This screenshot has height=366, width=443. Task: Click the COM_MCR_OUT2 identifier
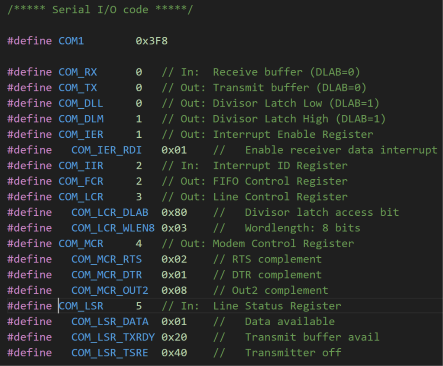click(110, 291)
